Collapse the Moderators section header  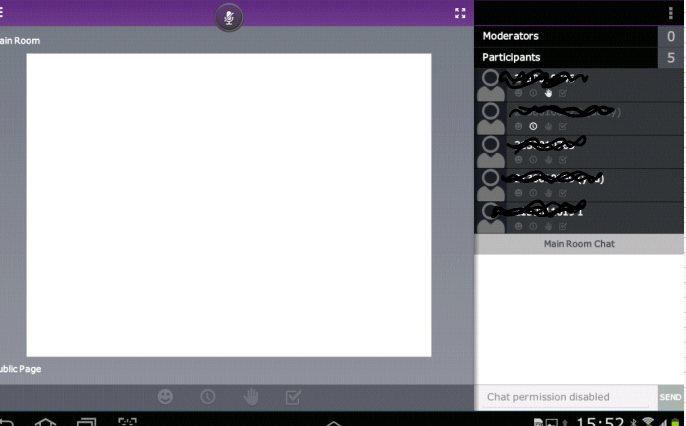[566, 36]
